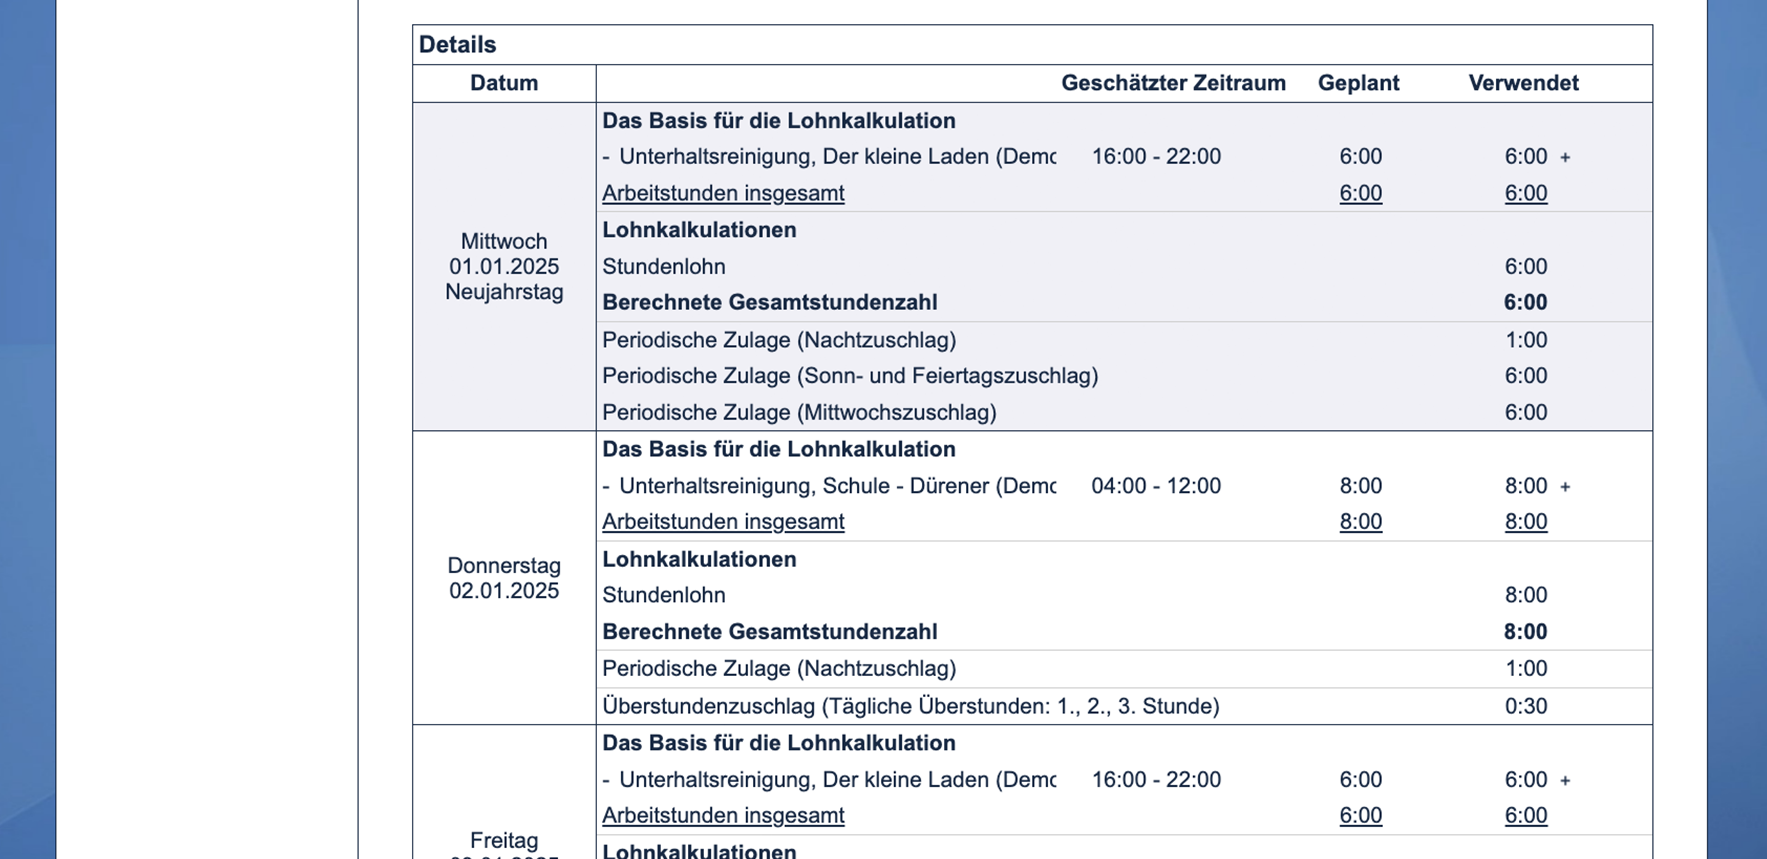Click Mittwoch's underlined Geplant total 6:00
Image resolution: width=1767 pixels, height=859 pixels.
pyautogui.click(x=1360, y=193)
